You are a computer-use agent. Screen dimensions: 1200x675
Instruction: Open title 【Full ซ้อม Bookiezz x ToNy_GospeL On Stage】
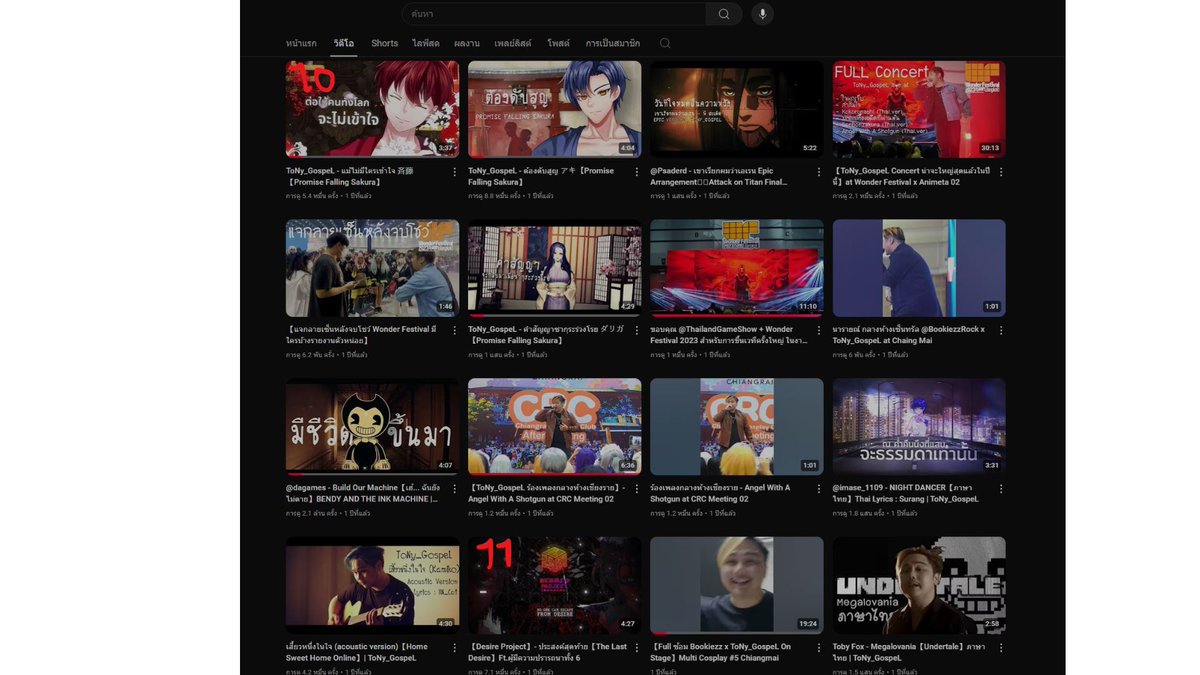[721, 652]
